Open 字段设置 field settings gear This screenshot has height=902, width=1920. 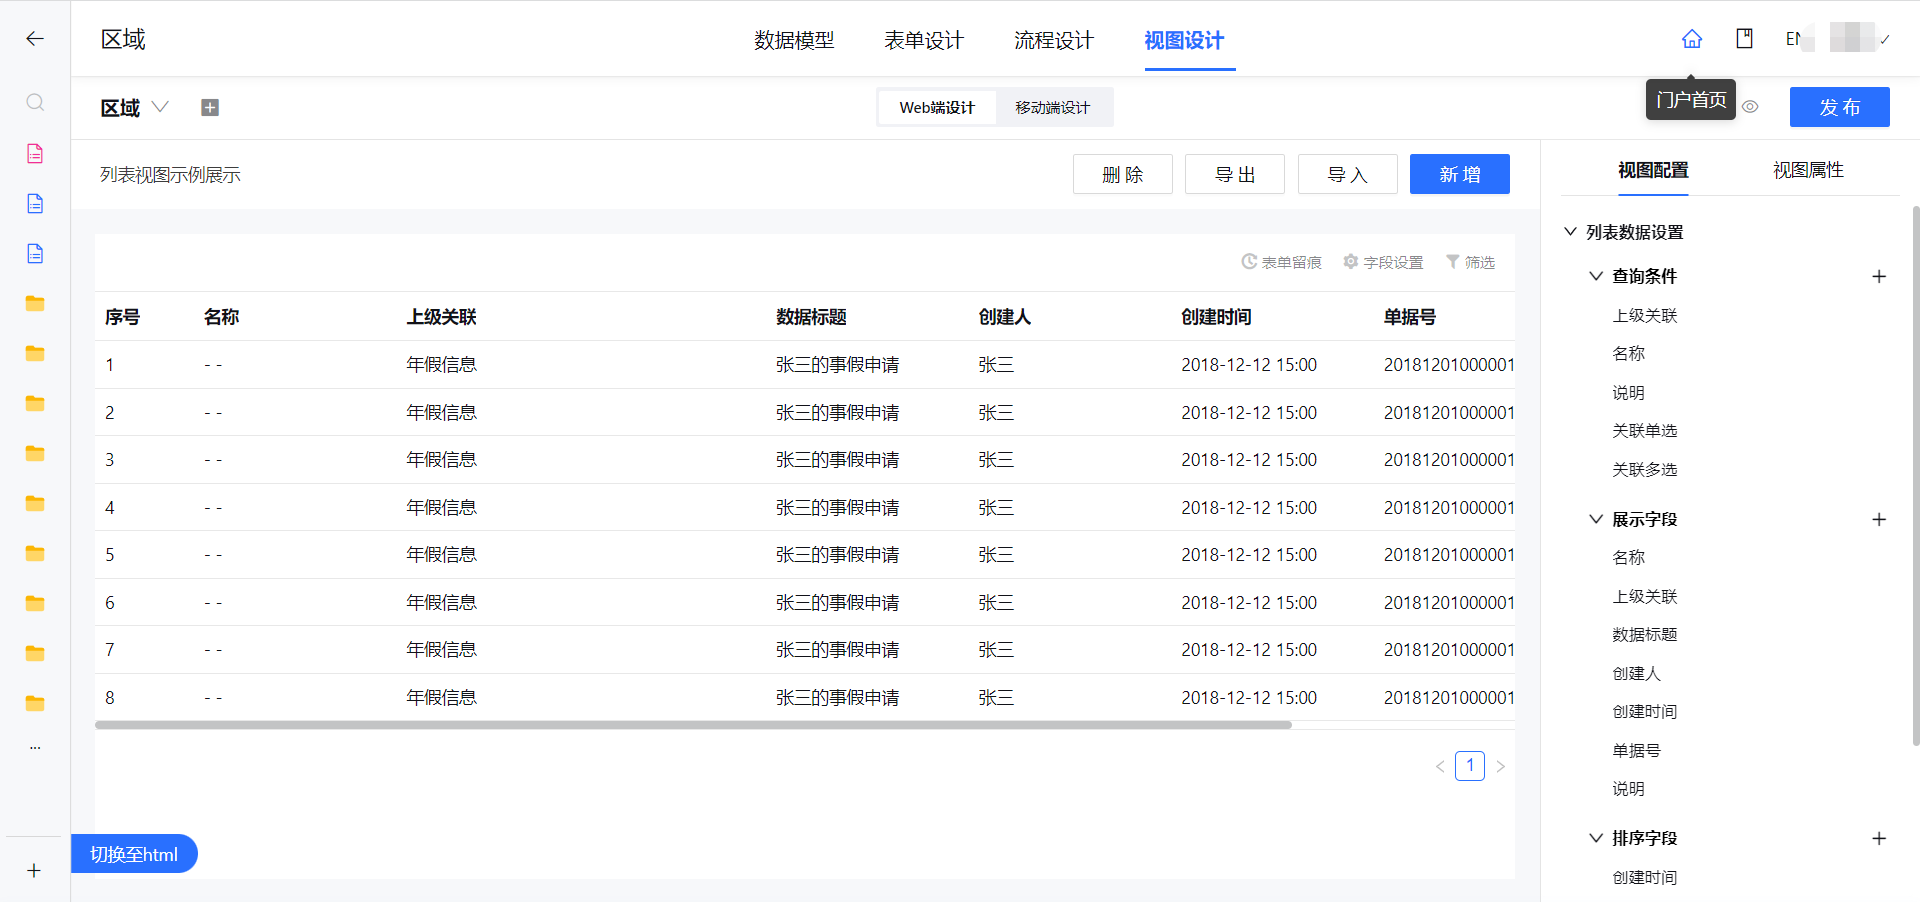tap(1384, 262)
